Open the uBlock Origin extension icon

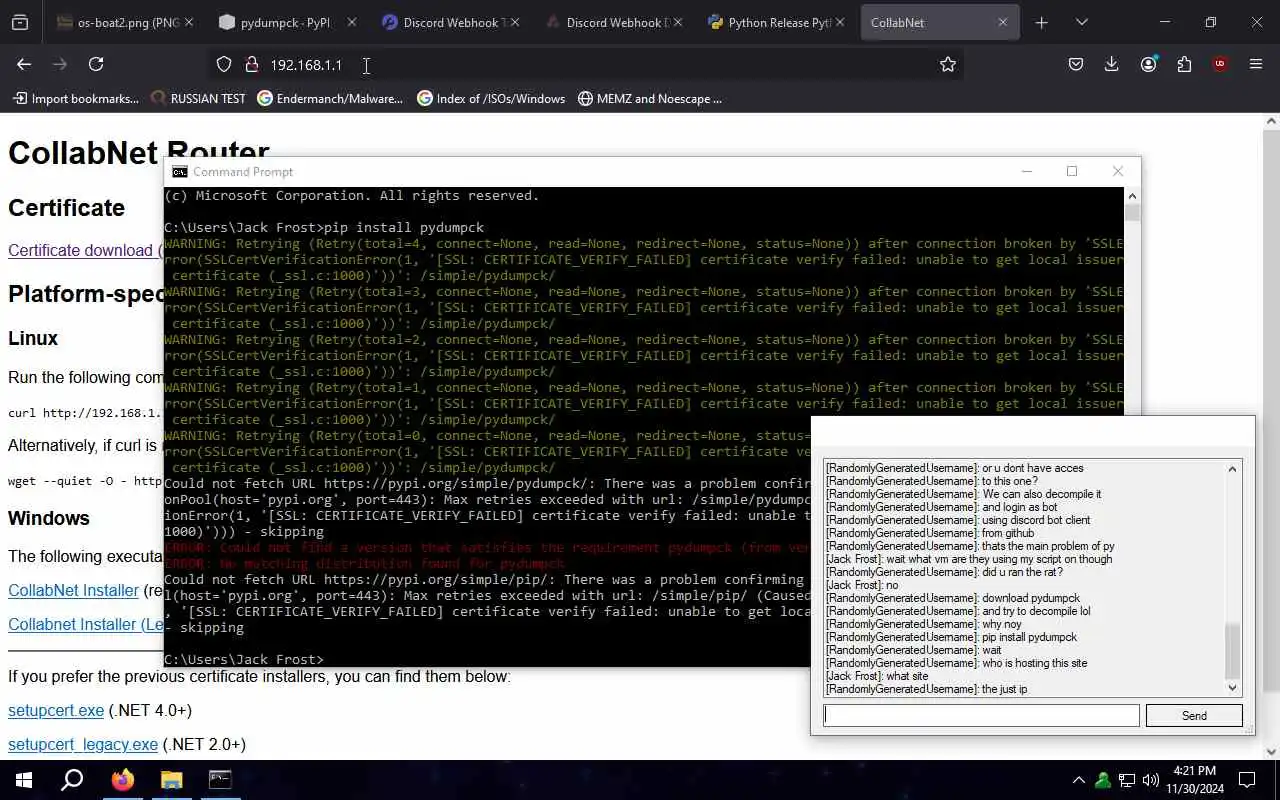pyautogui.click(x=1220, y=64)
